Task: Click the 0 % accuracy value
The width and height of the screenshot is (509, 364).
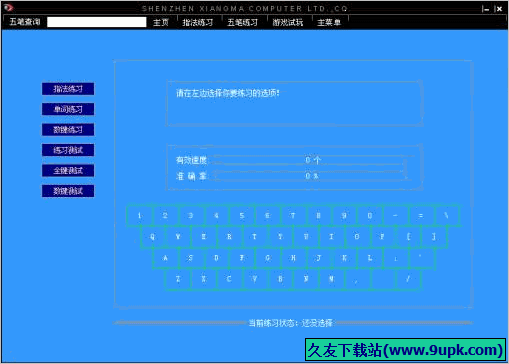Action: pyautogui.click(x=312, y=176)
